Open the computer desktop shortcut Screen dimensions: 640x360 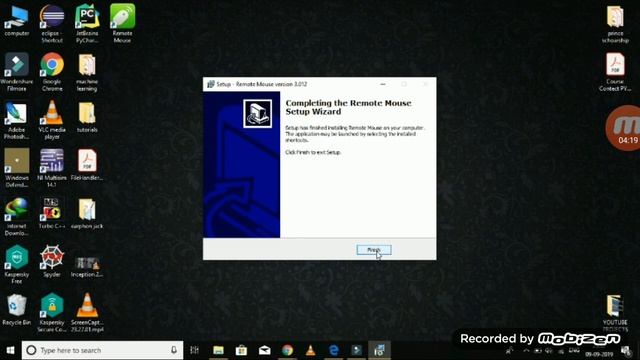pyautogui.click(x=17, y=20)
